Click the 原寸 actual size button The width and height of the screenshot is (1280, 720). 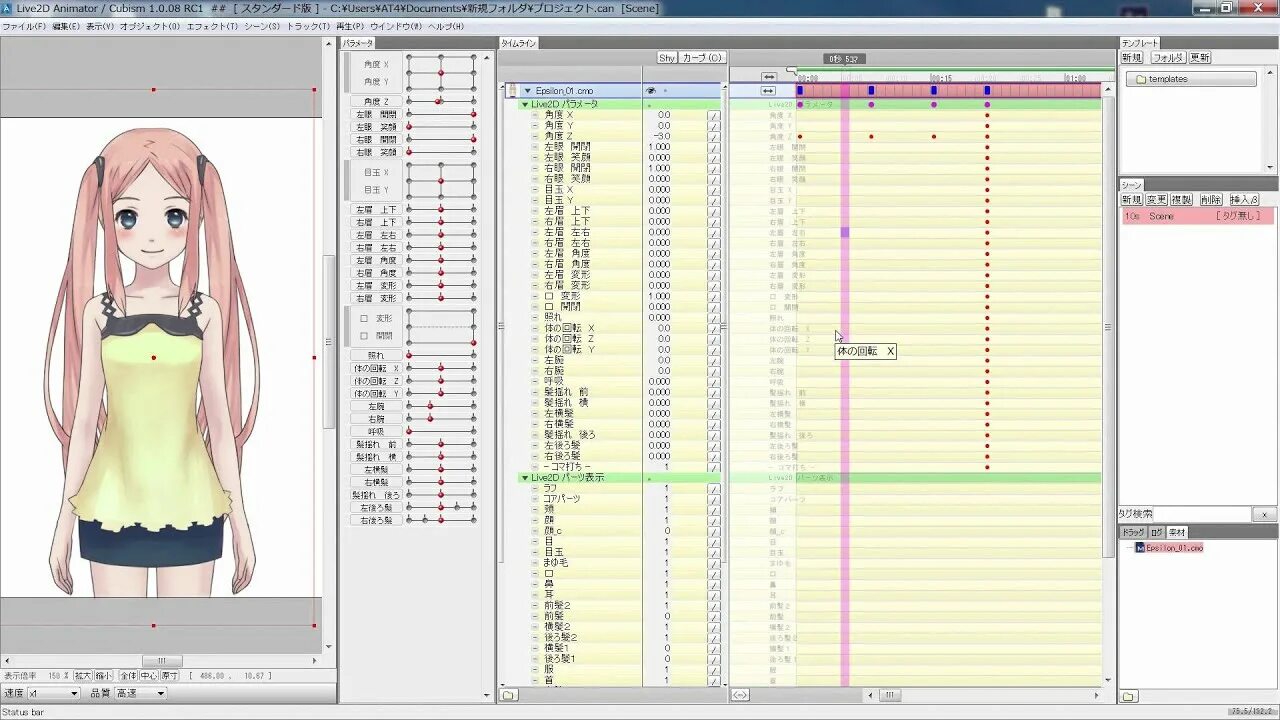pos(170,676)
